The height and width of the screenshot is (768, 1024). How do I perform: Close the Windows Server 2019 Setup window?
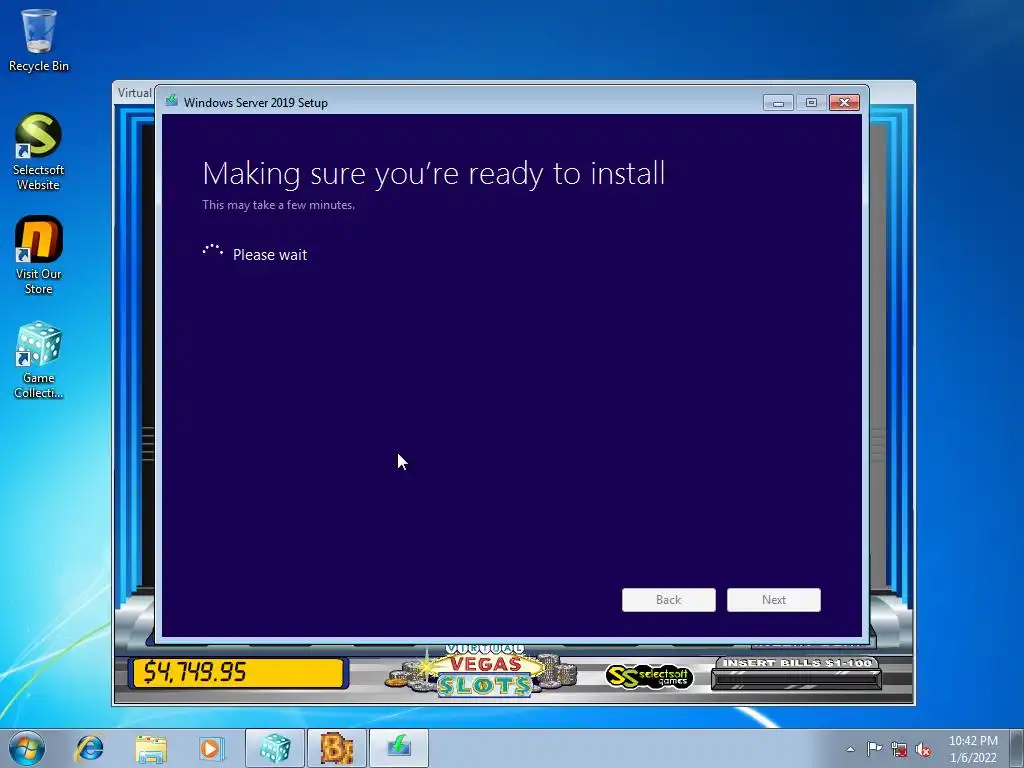coord(844,103)
